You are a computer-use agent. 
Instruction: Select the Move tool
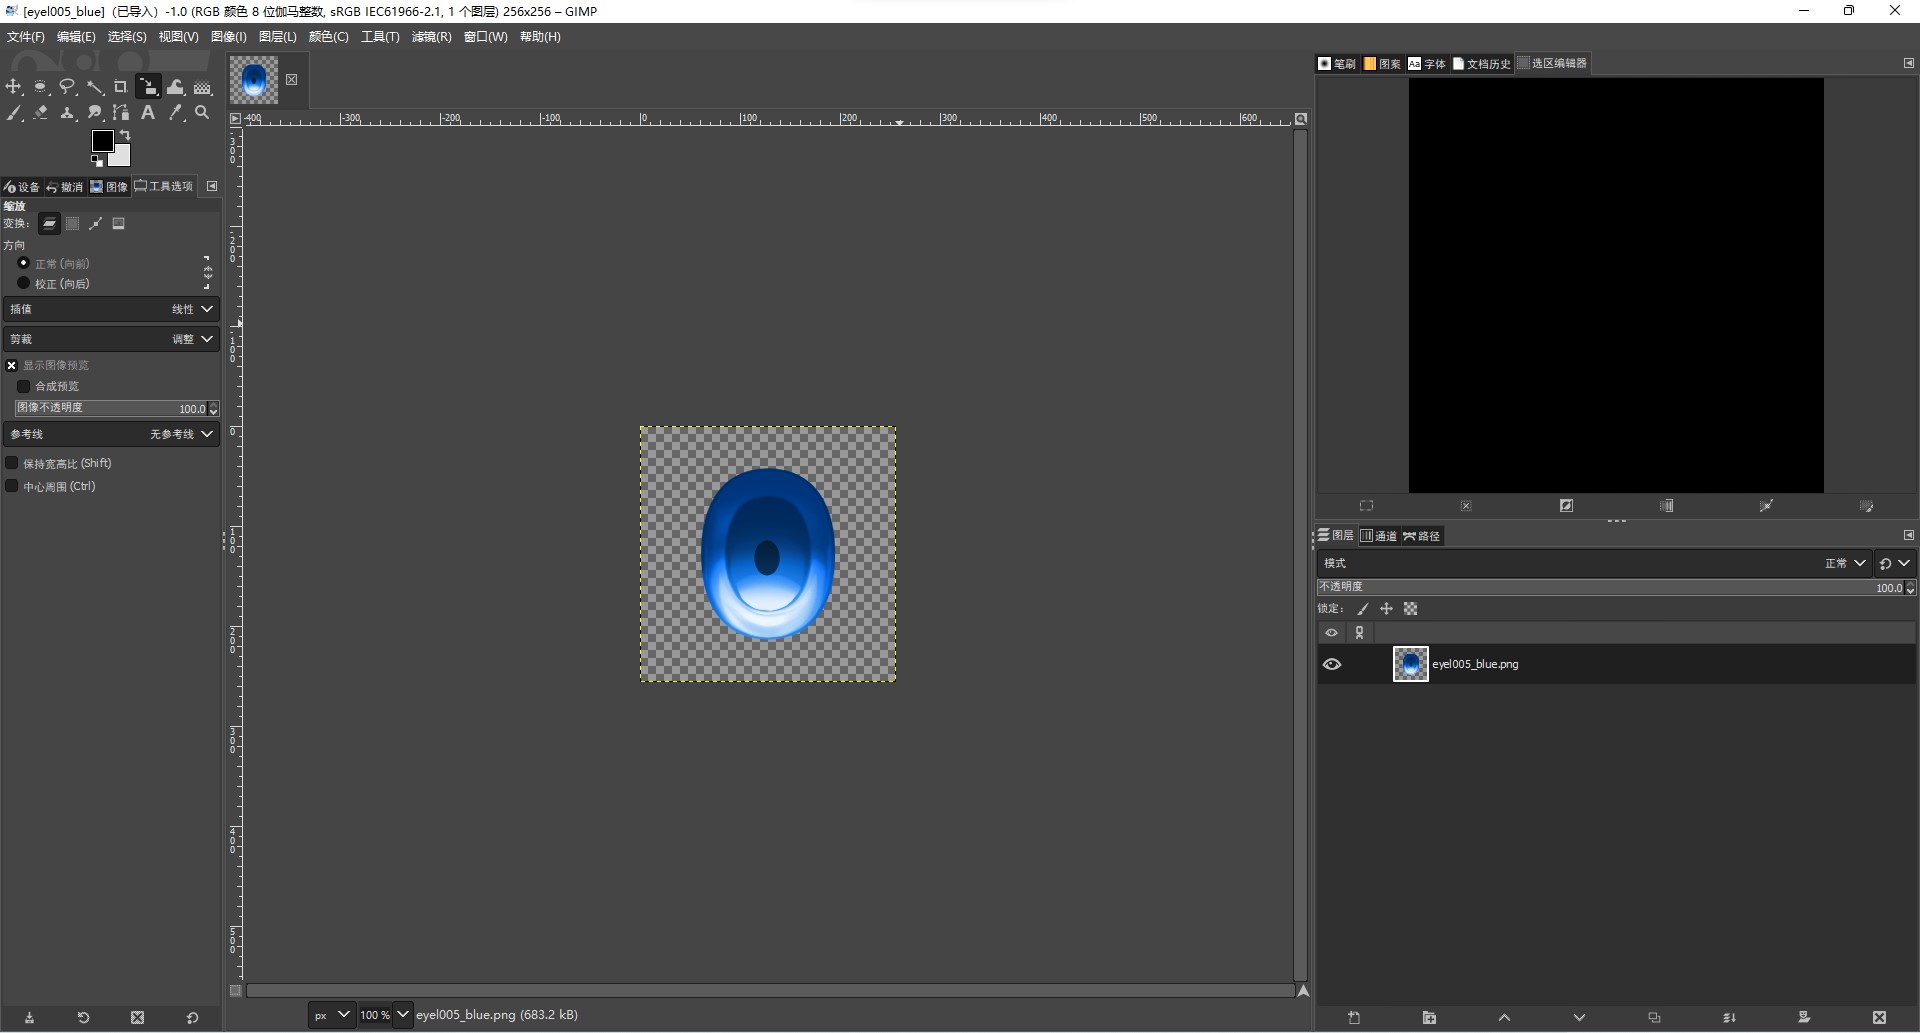tap(14, 87)
